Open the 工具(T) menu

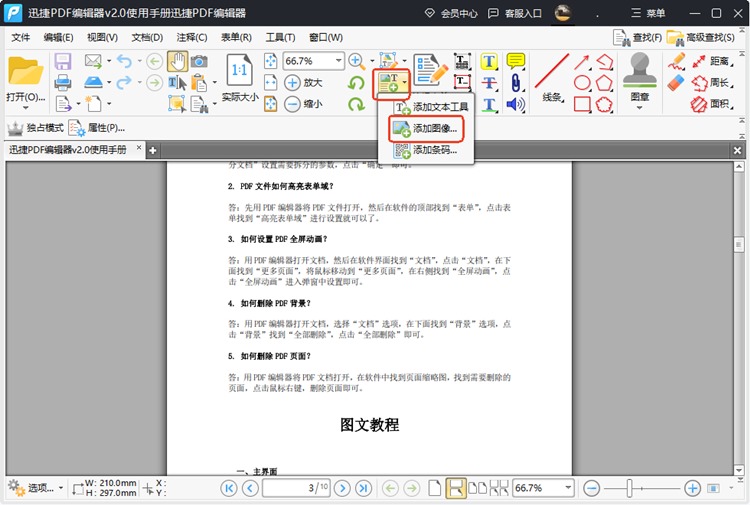[280, 37]
